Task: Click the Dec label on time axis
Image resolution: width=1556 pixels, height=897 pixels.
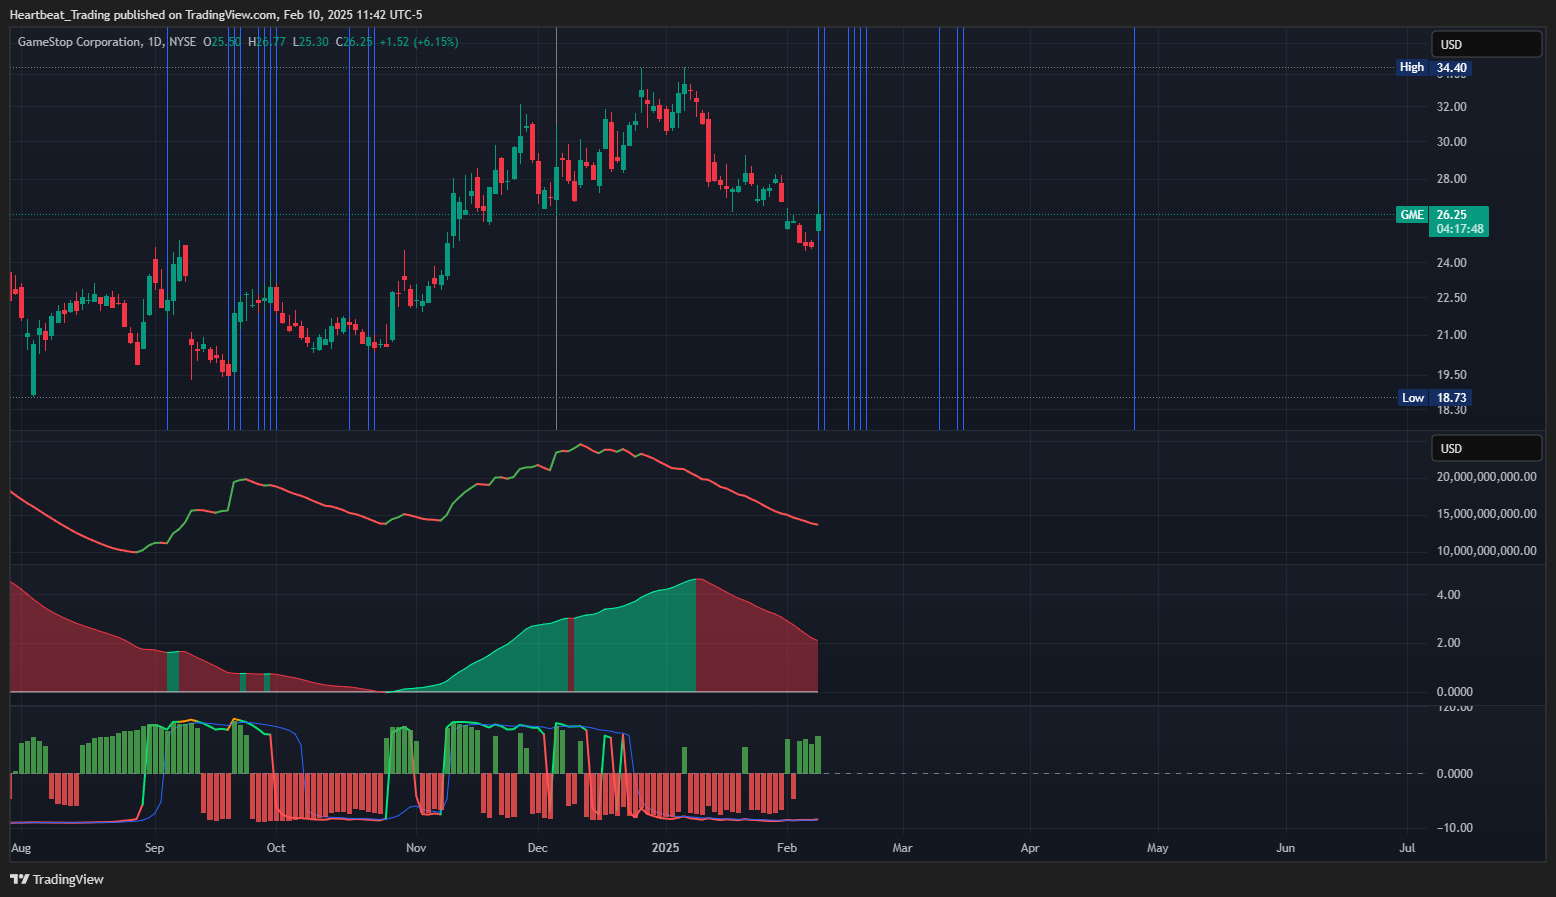Action: coord(538,848)
